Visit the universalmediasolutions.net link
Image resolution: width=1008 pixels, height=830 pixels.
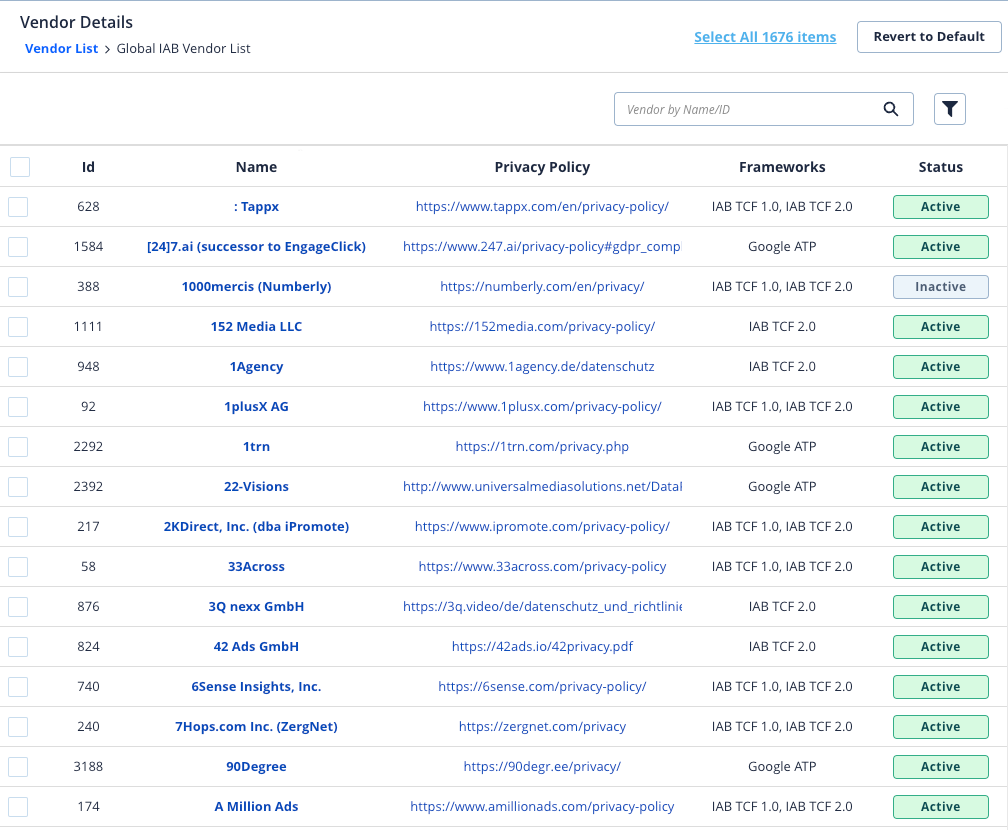tap(542, 487)
